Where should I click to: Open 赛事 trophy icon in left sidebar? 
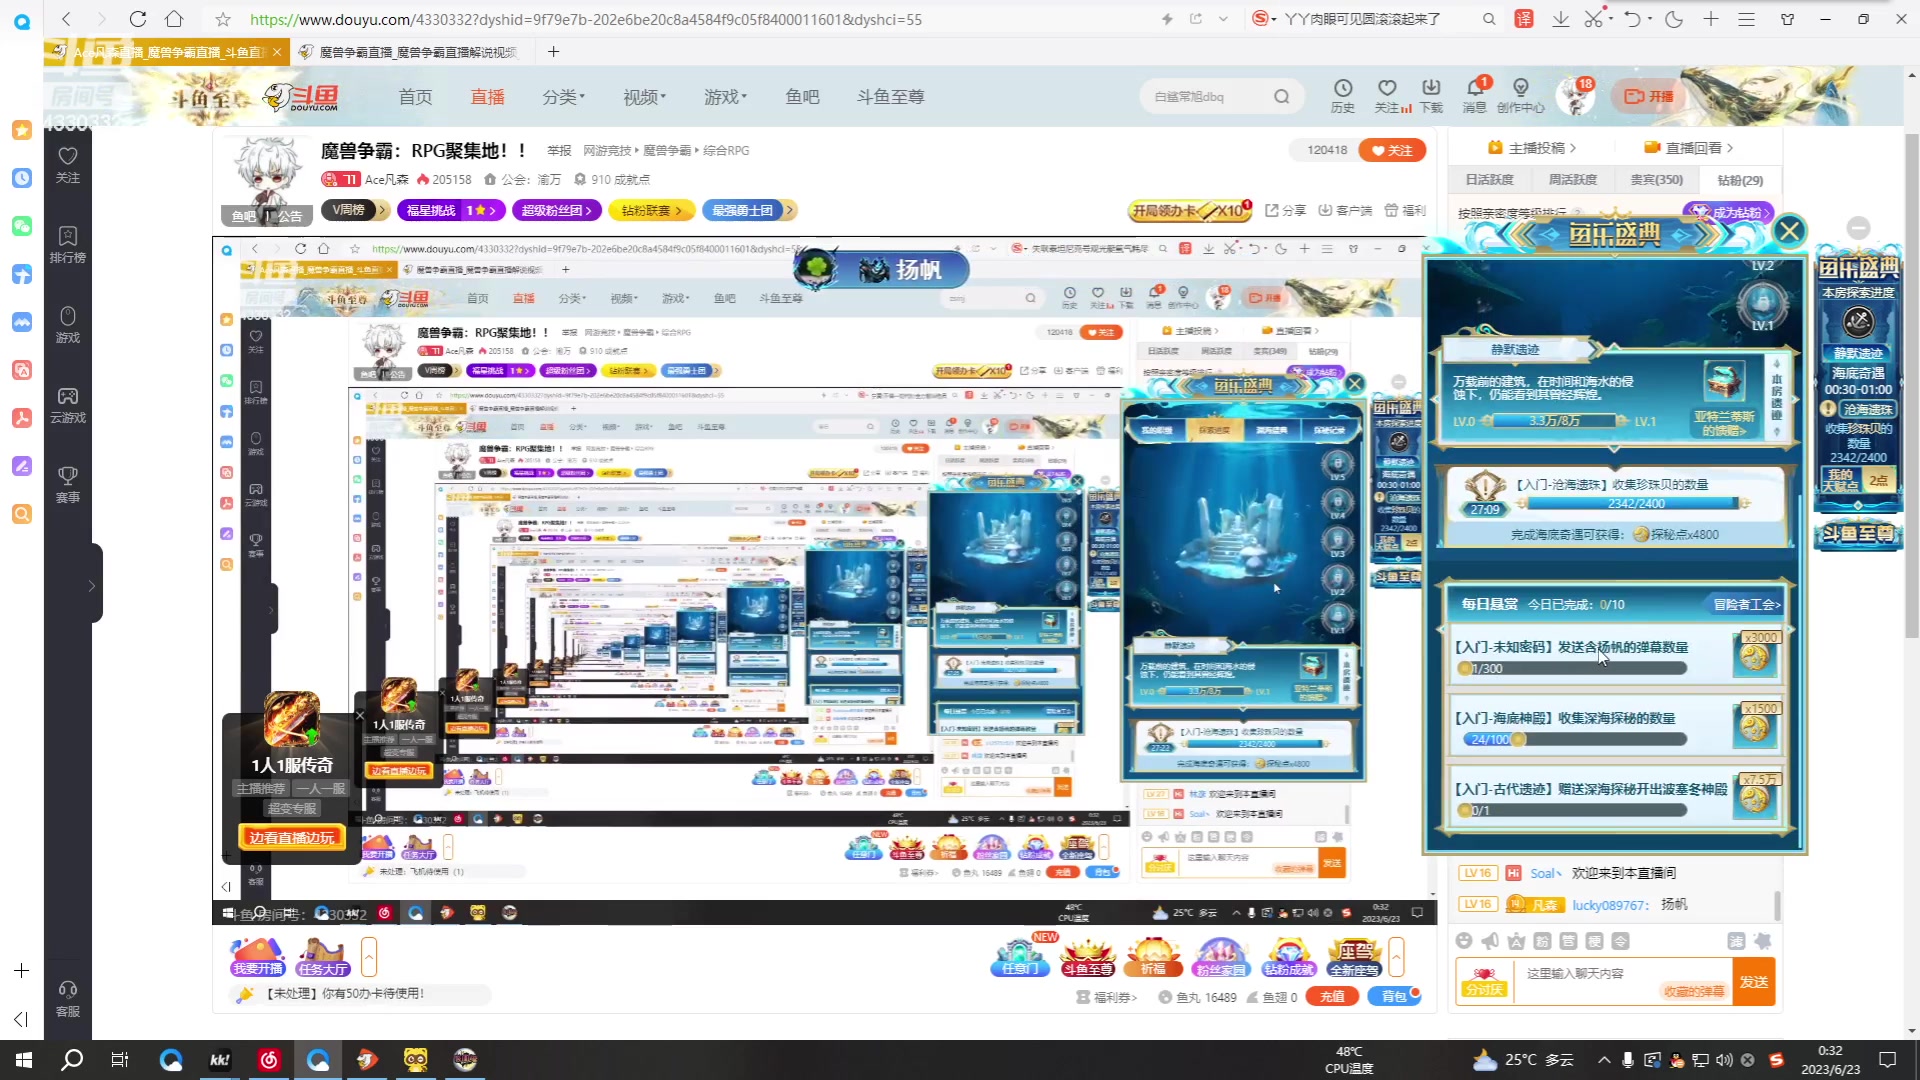coord(67,485)
